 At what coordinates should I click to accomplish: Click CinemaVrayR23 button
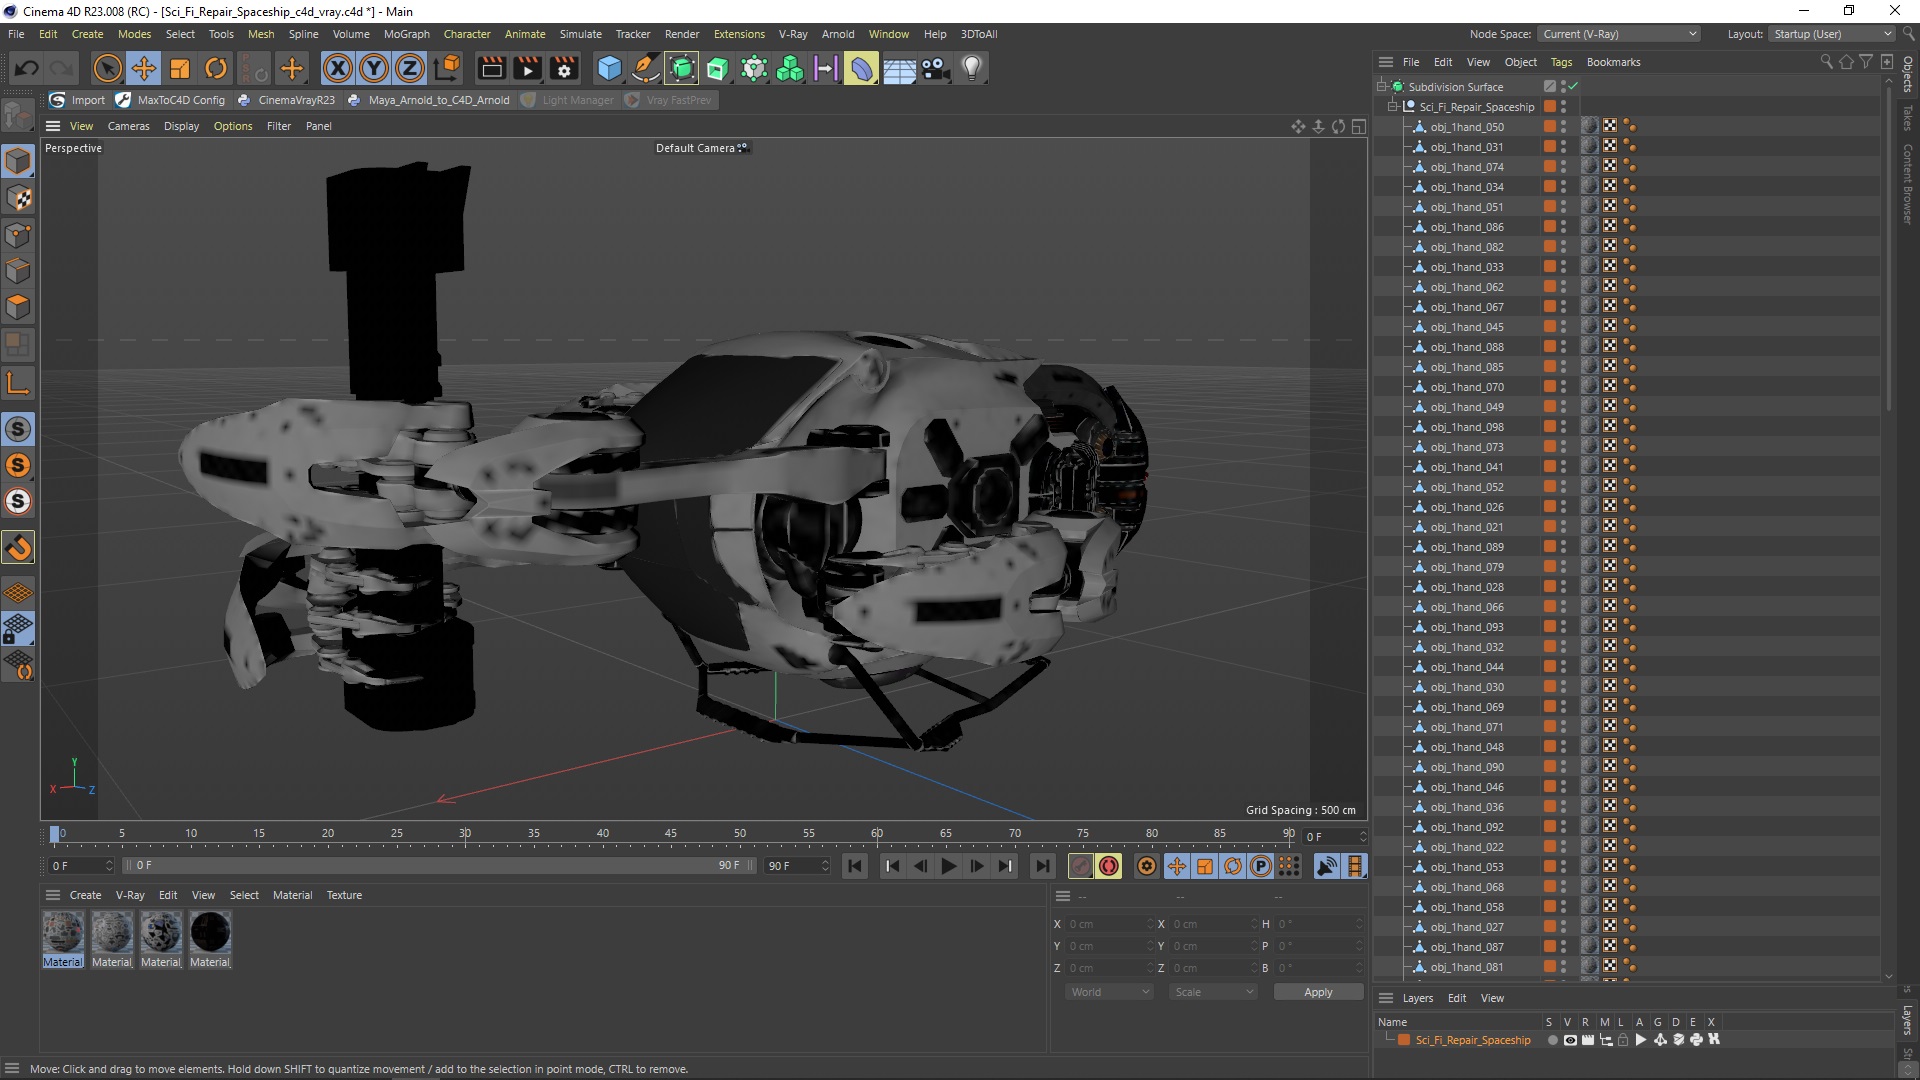pyautogui.click(x=287, y=100)
